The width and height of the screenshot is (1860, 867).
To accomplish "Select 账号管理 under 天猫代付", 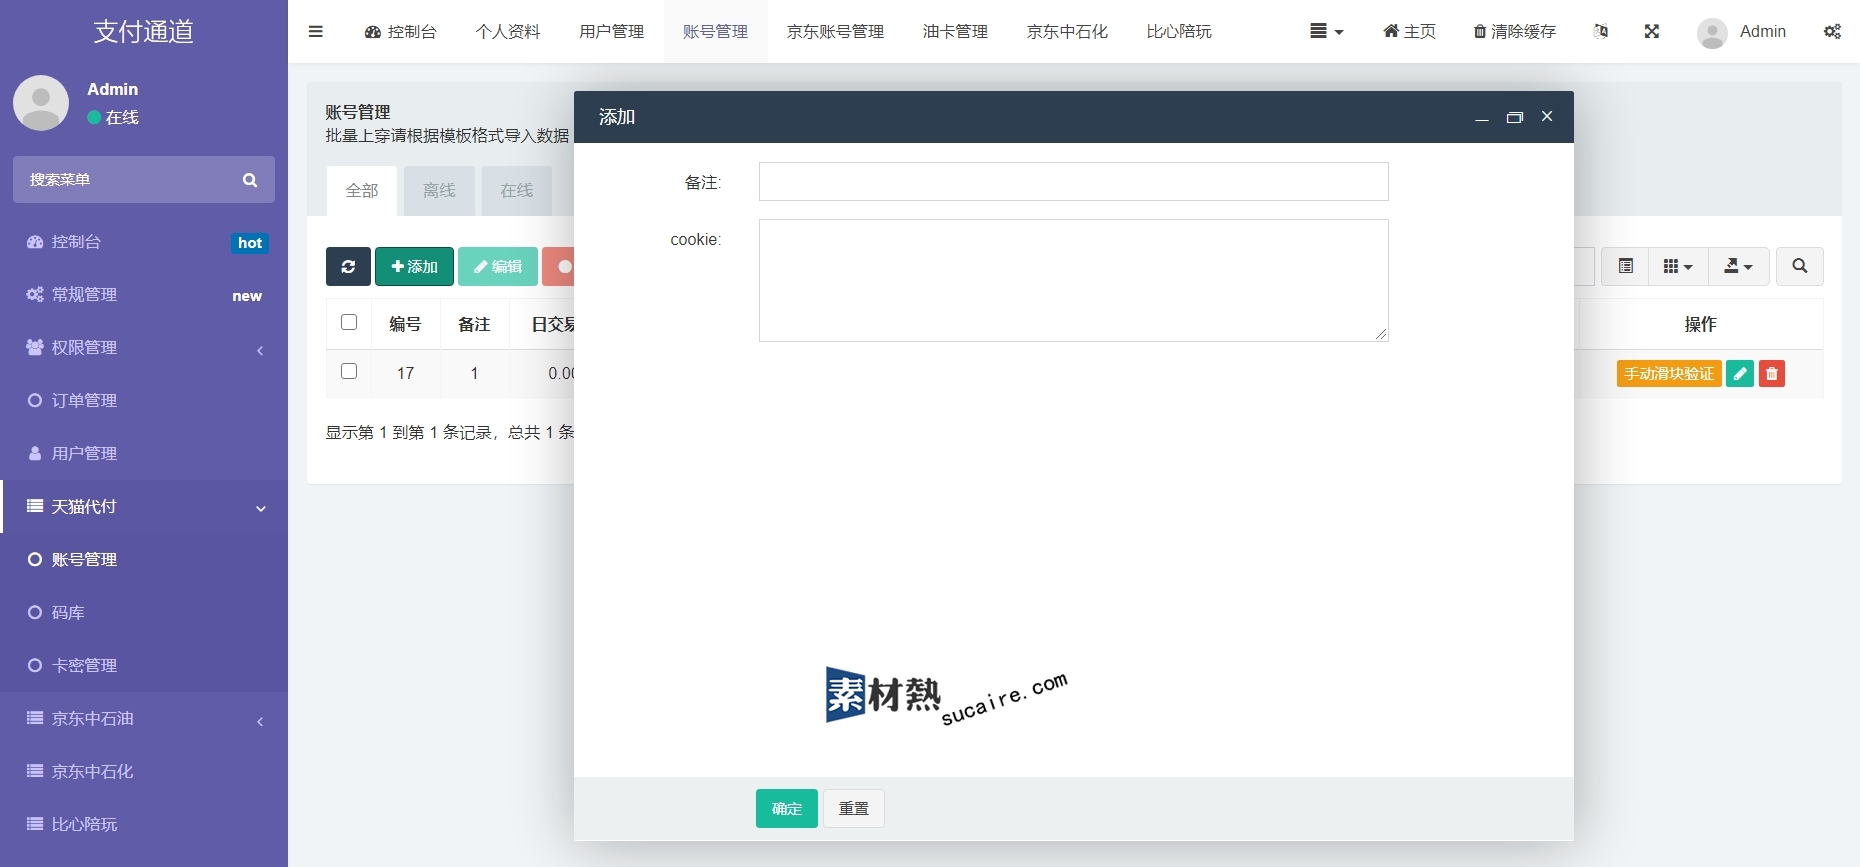I will coord(144,560).
